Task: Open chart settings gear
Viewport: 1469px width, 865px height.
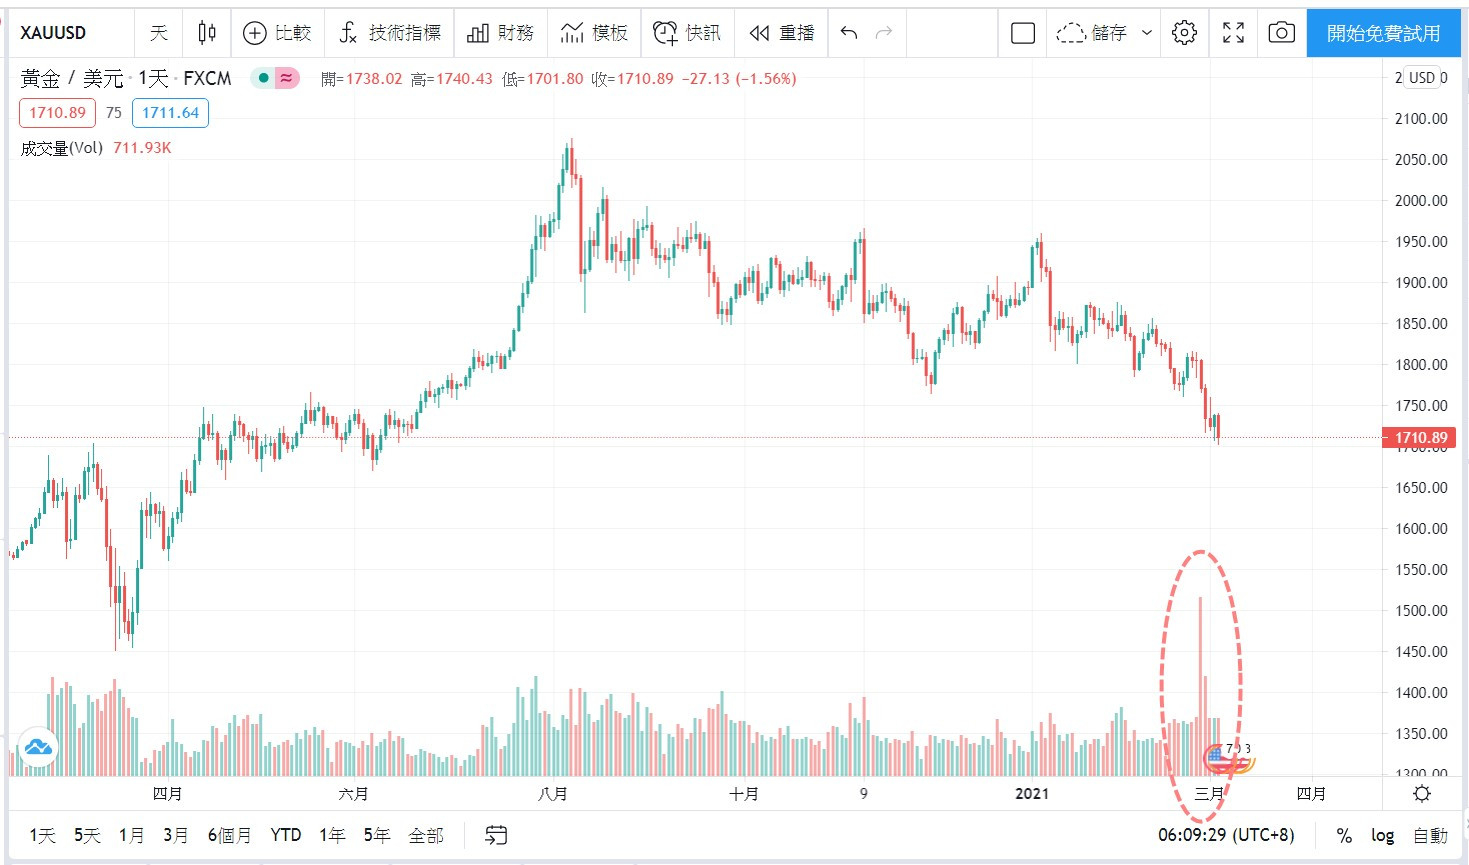Action: pos(1184,33)
